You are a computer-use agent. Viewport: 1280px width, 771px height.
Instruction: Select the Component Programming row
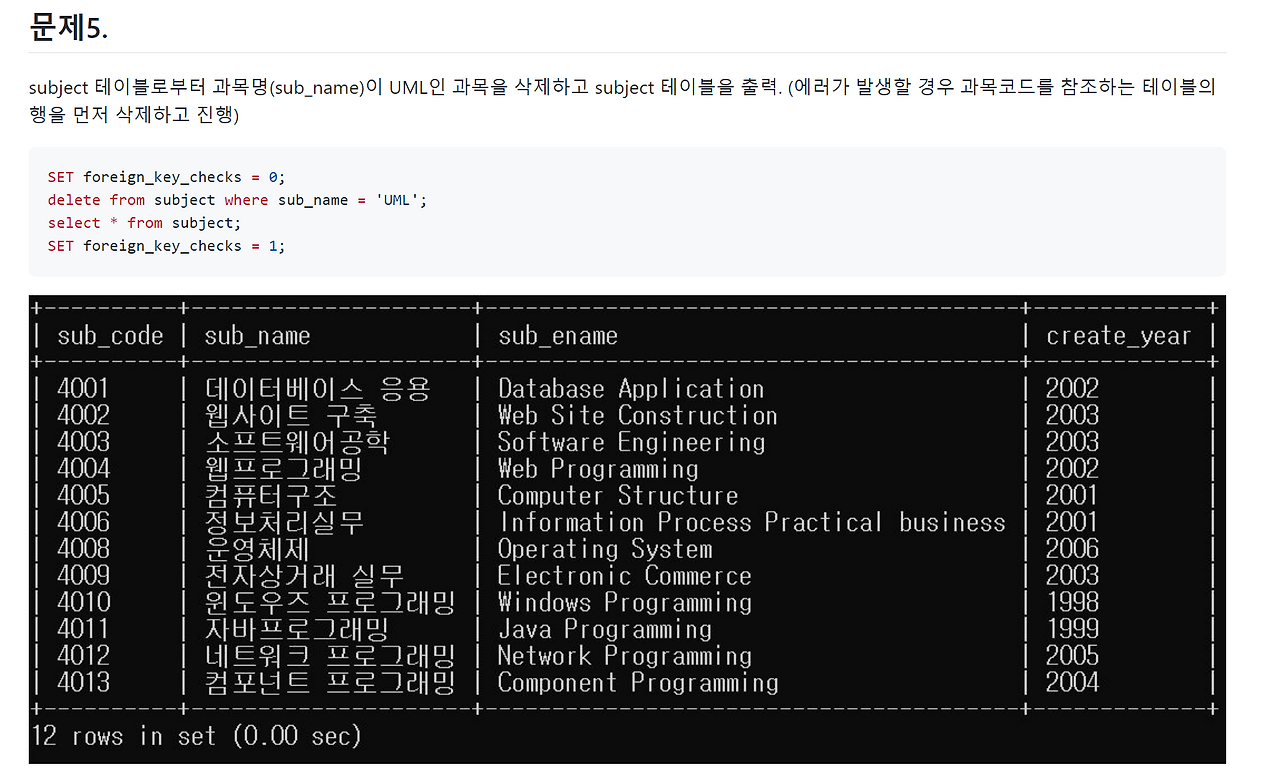636,682
